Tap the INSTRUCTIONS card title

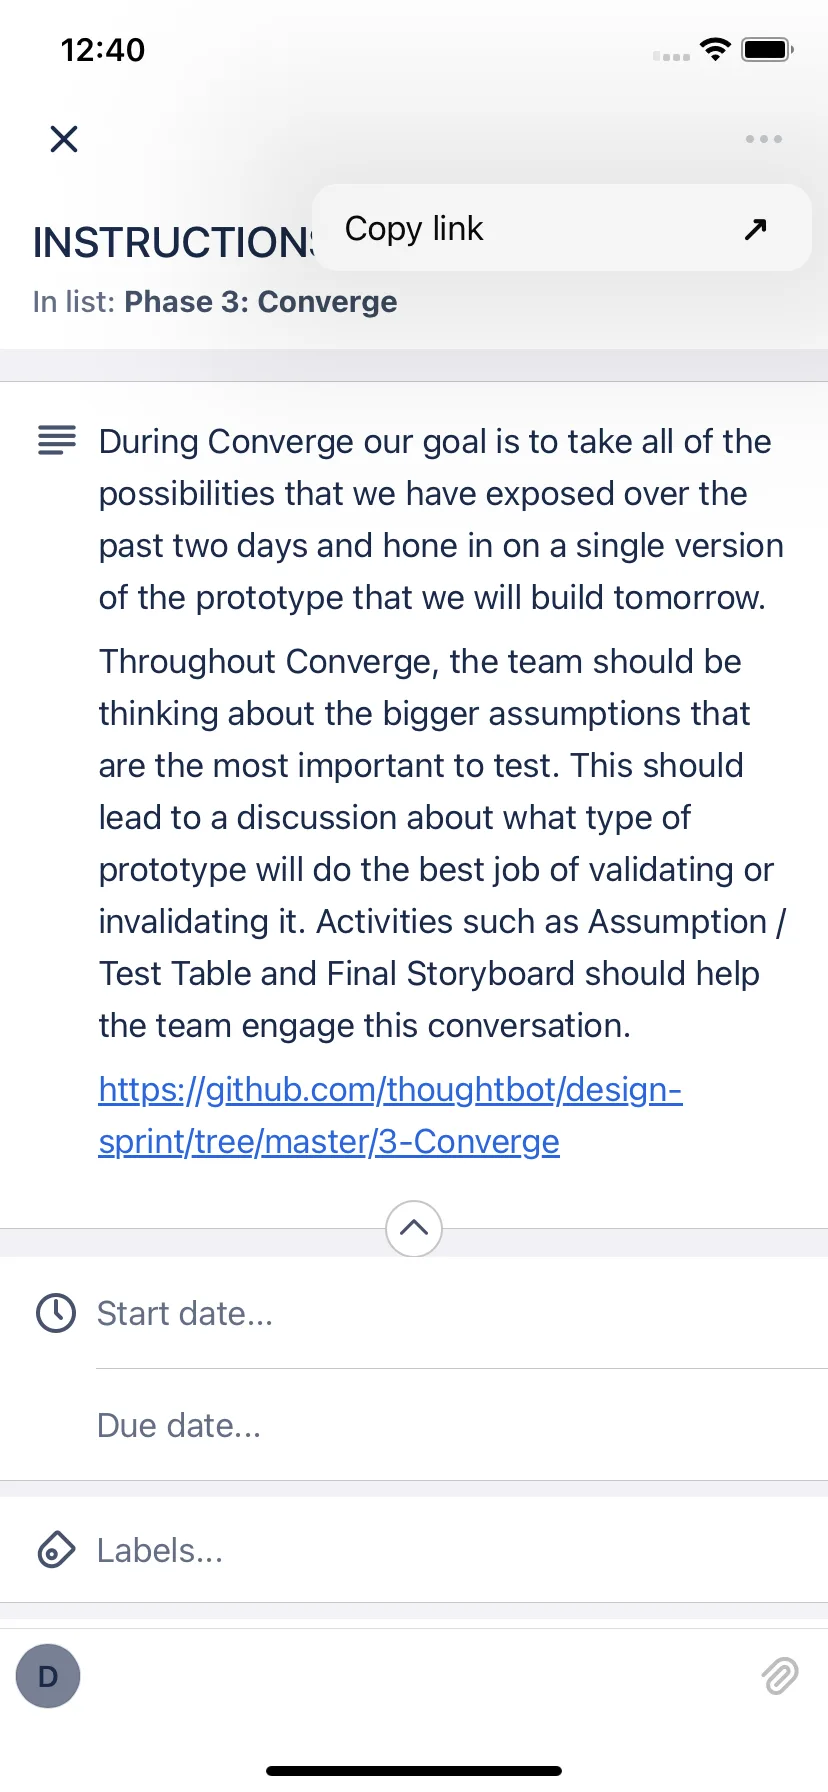click(x=173, y=242)
